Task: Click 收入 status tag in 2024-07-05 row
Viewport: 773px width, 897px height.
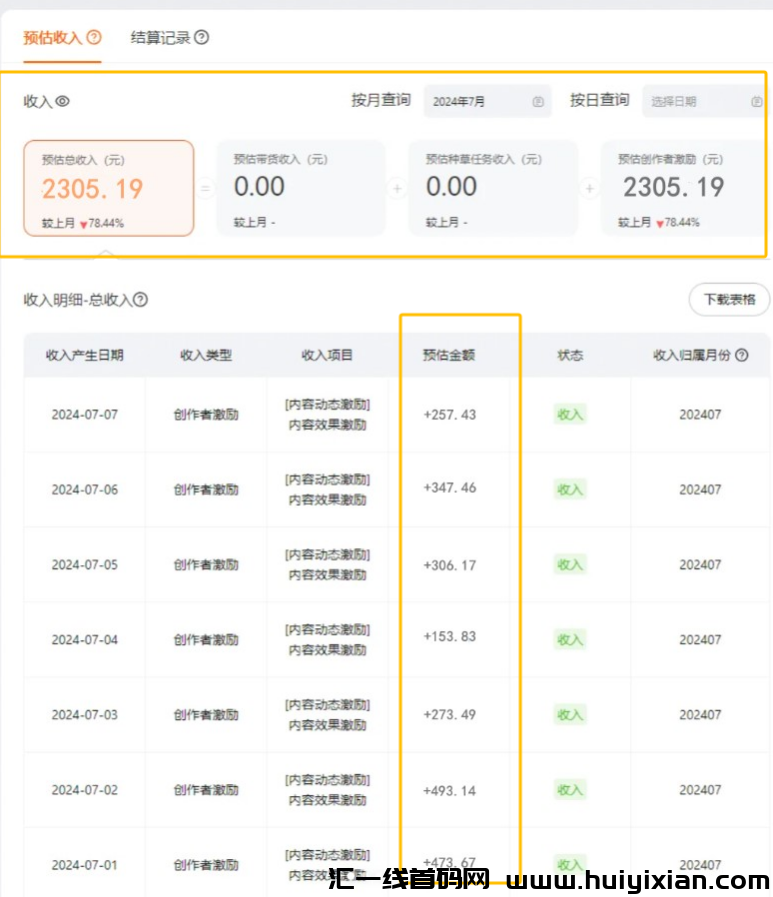Action: pos(570,565)
